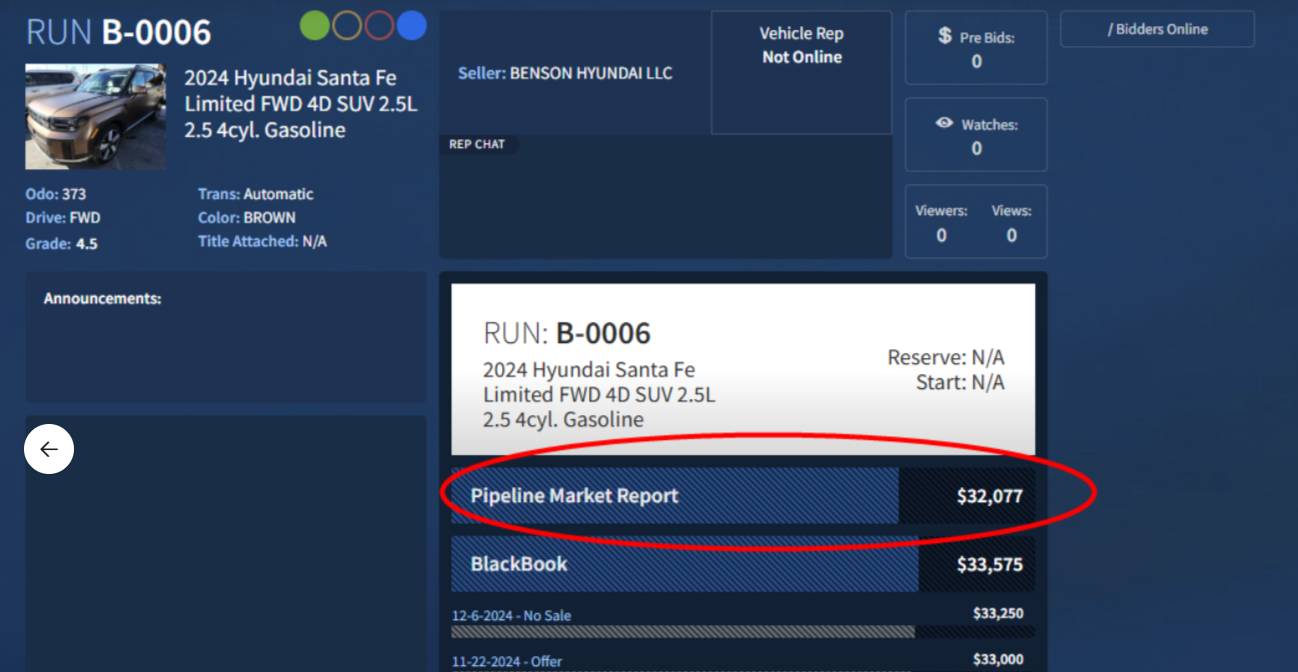Click the Watches eye icon
This screenshot has width=1298, height=672.
[944, 123]
